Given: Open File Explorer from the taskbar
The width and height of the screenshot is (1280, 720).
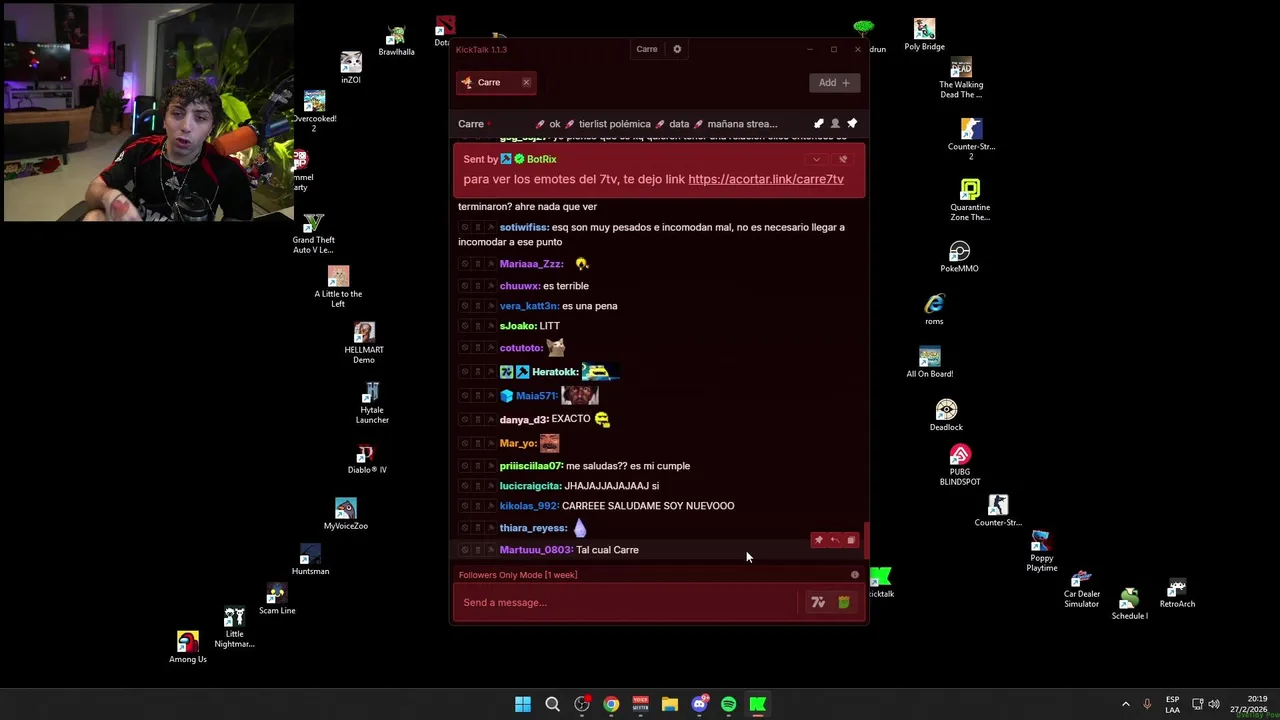Looking at the screenshot, I should coord(670,704).
